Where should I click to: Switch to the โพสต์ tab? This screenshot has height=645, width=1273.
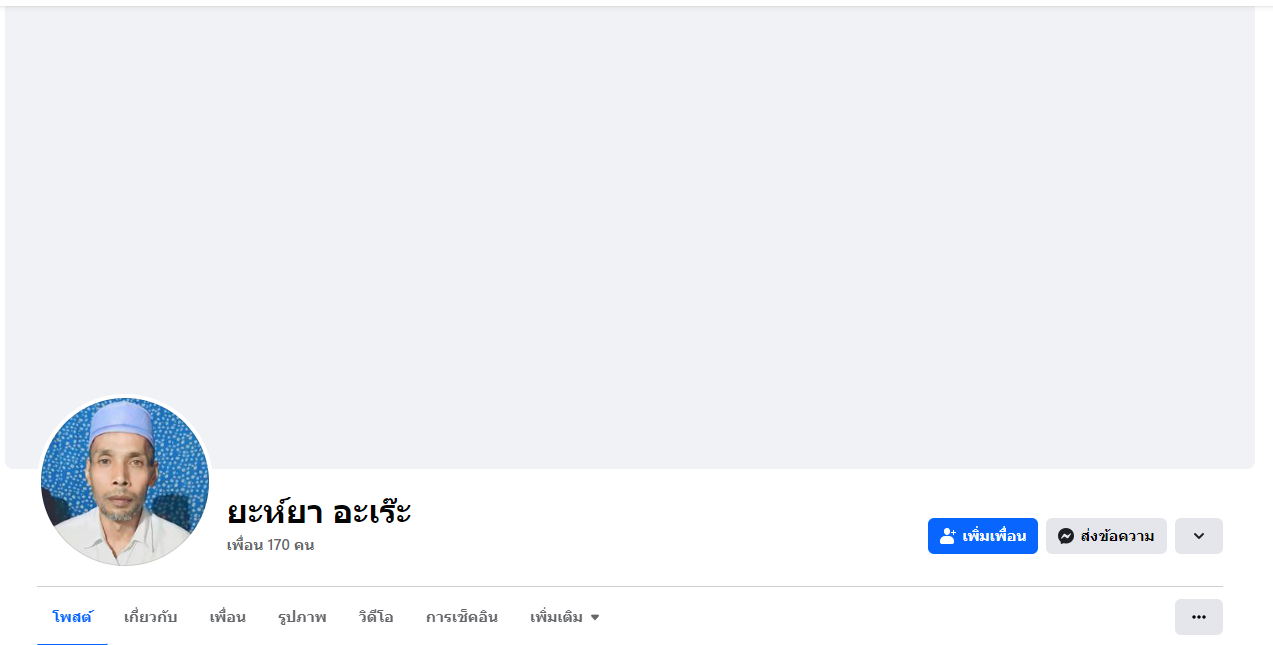pyautogui.click(x=72, y=617)
